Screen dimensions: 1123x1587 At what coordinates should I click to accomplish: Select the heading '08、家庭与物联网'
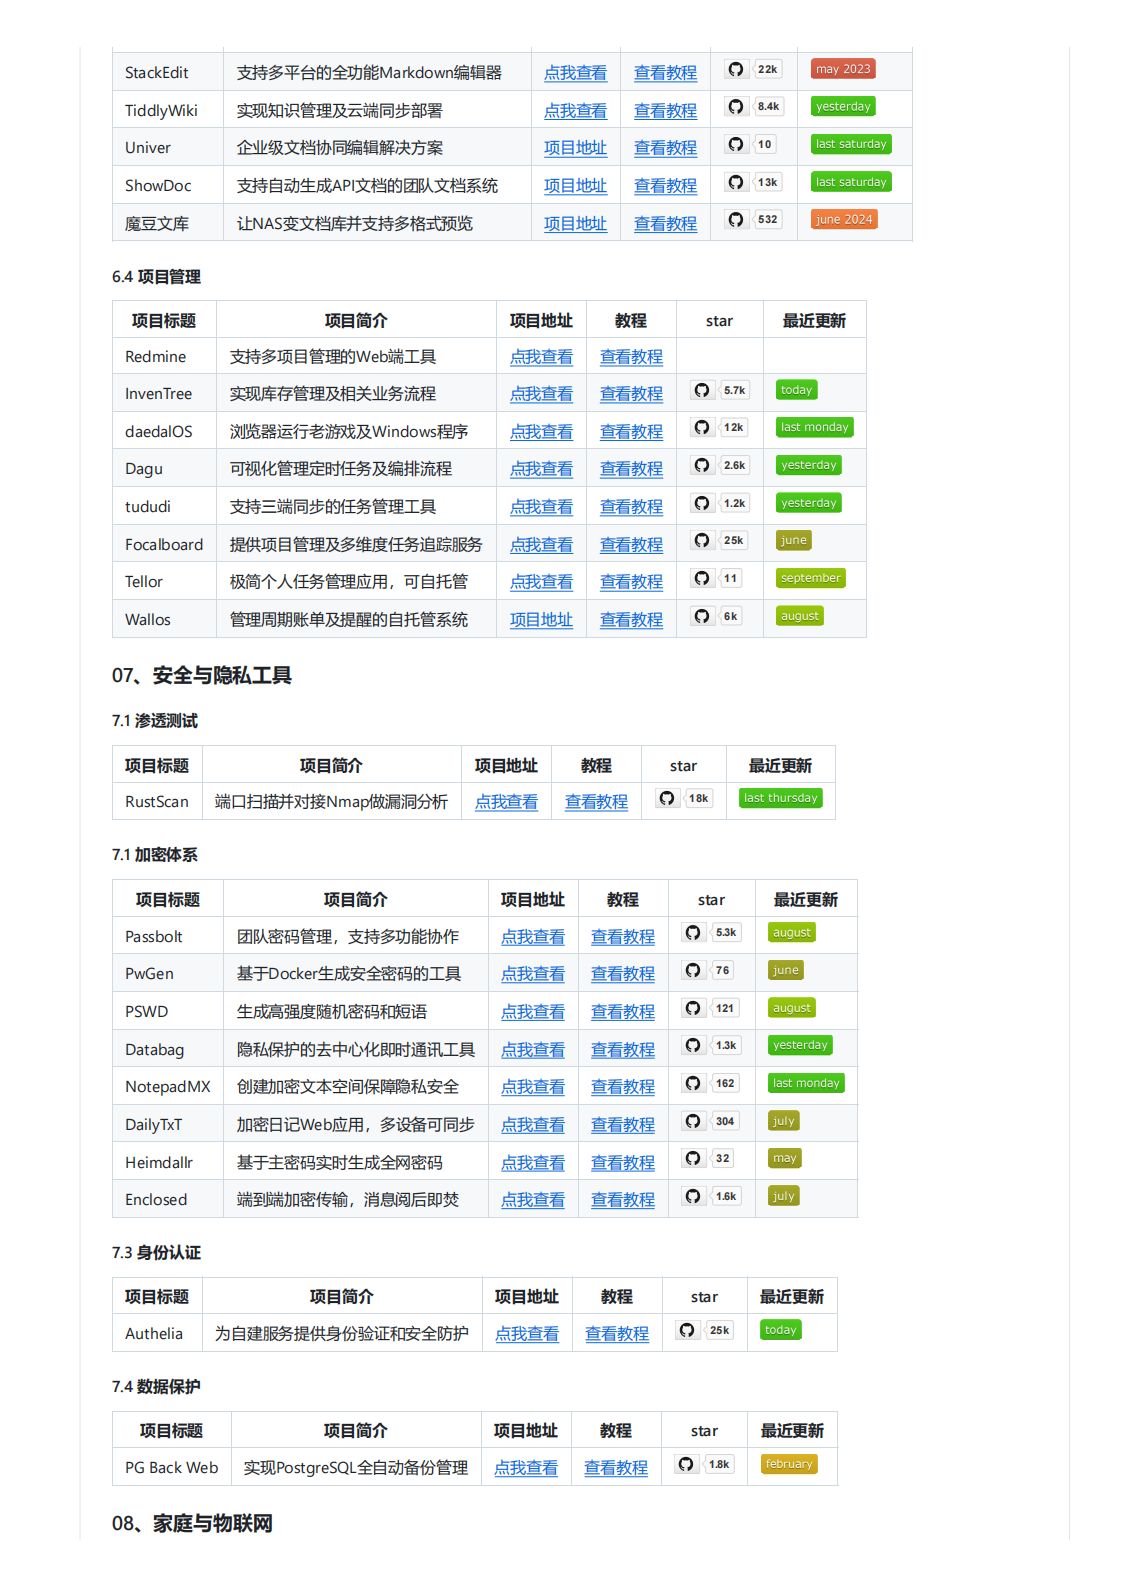[x=192, y=1524]
